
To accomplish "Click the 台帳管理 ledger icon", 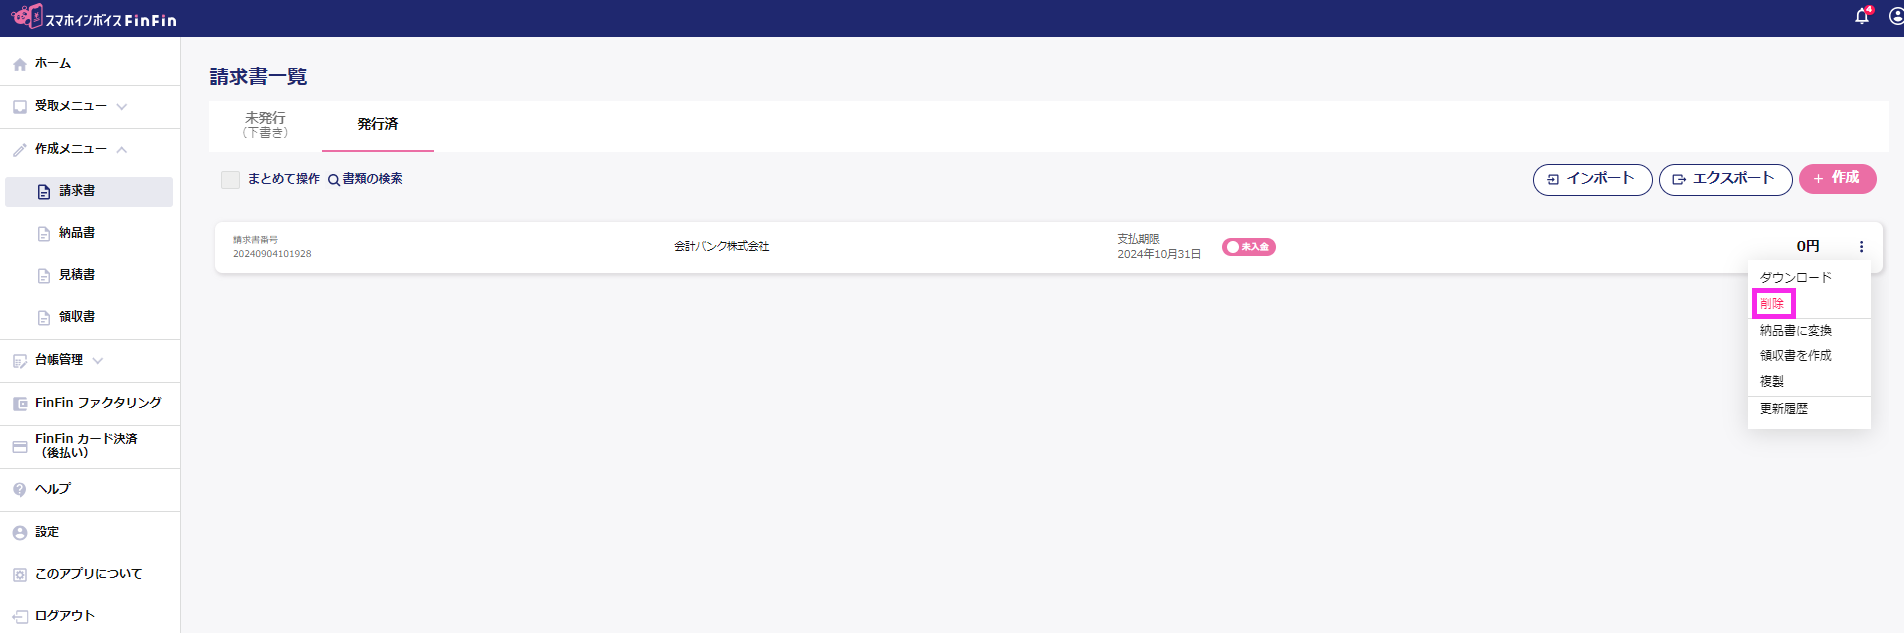I will tap(20, 360).
